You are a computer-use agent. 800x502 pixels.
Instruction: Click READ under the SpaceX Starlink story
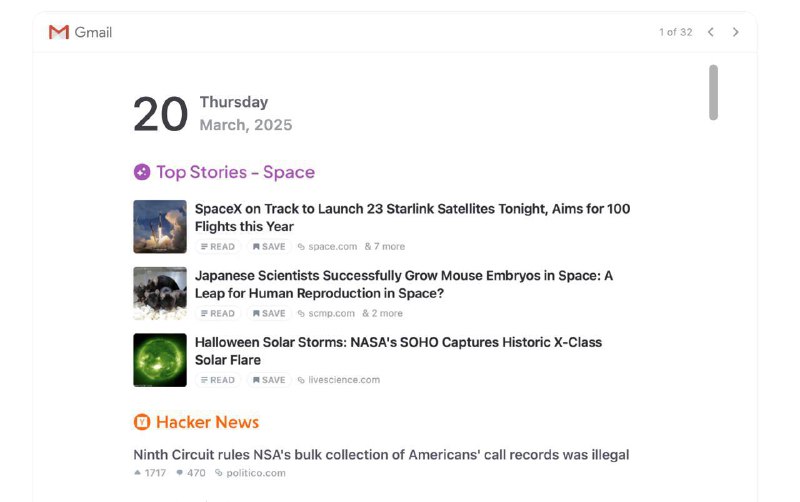click(218, 246)
